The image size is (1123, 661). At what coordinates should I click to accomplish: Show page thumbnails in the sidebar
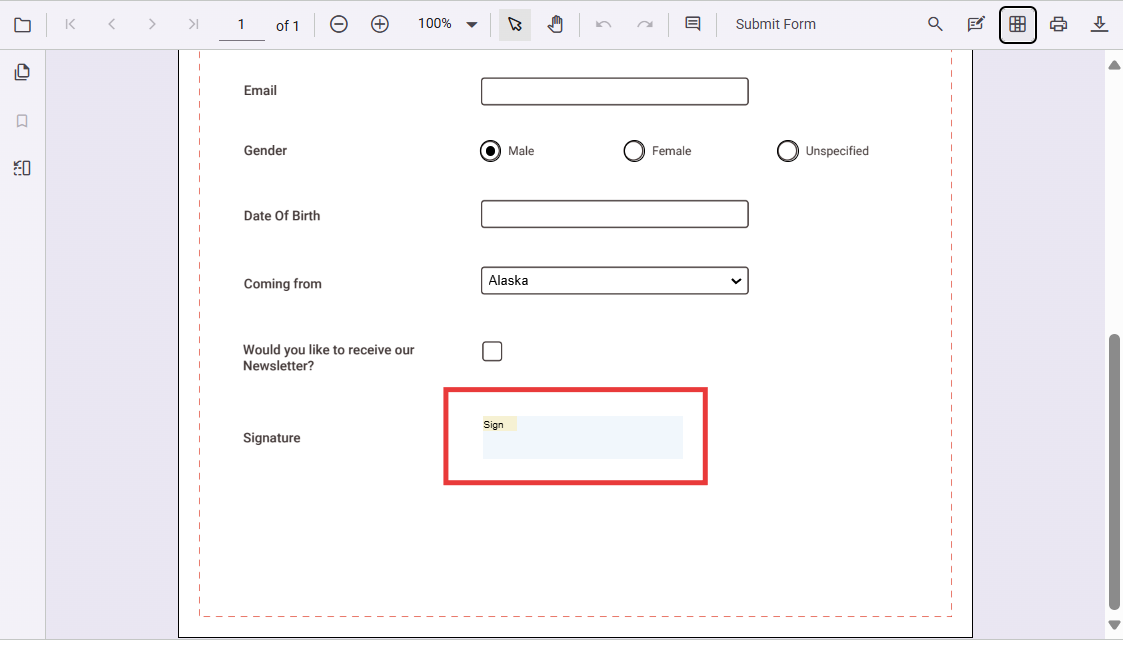[22, 71]
